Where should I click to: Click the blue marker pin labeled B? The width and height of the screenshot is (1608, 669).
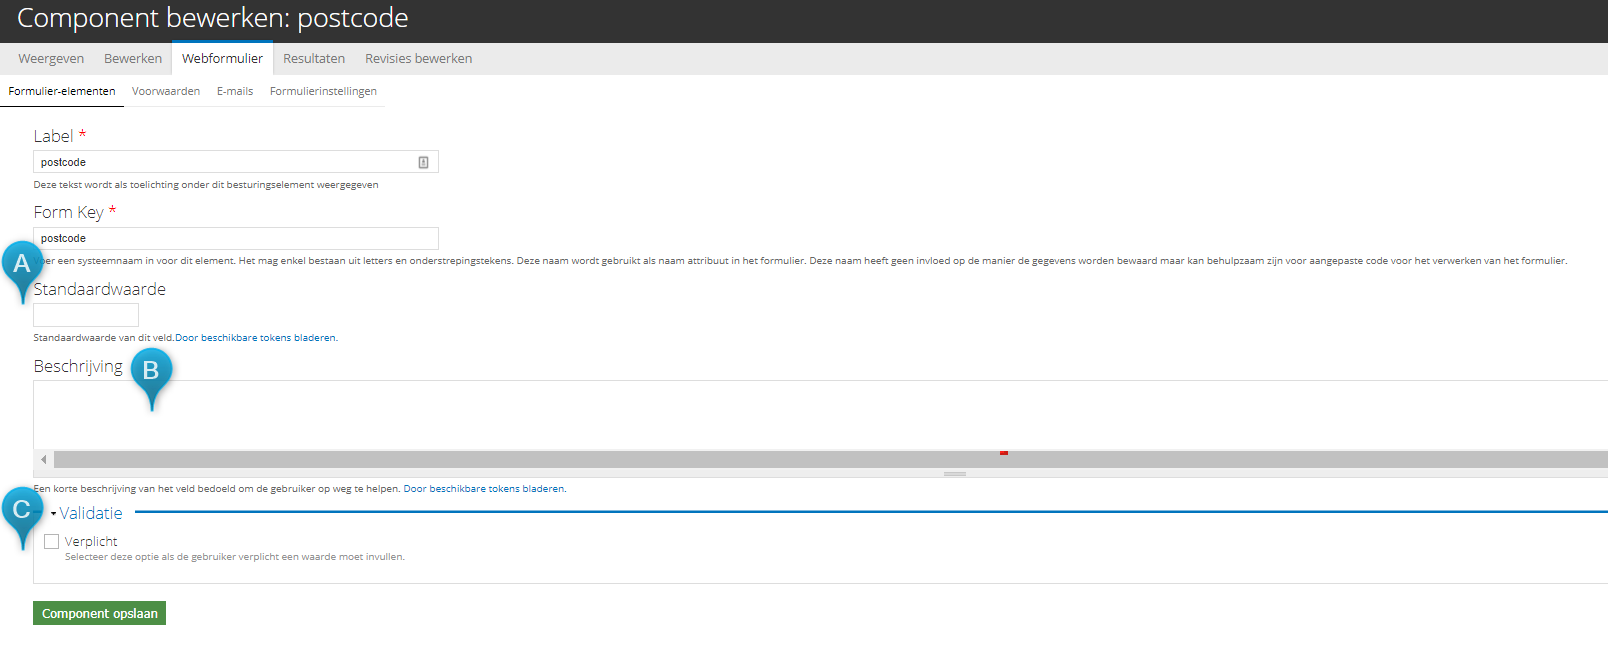coord(151,372)
